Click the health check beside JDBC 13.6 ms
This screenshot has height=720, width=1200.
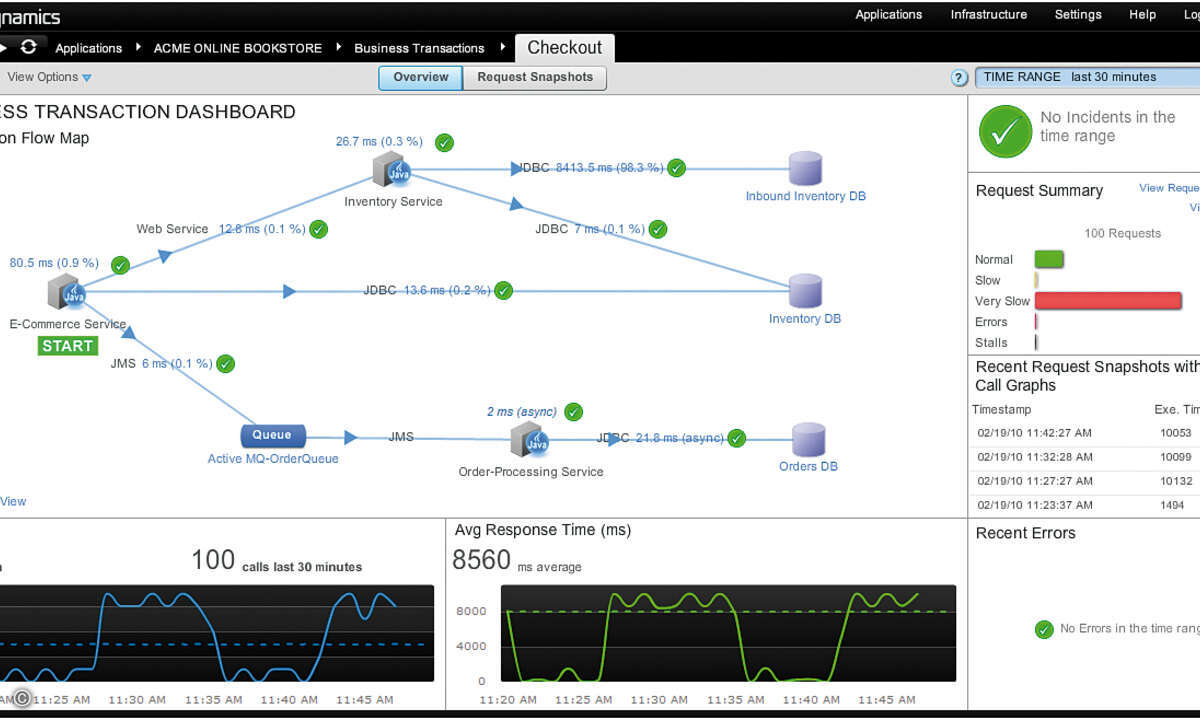[503, 291]
